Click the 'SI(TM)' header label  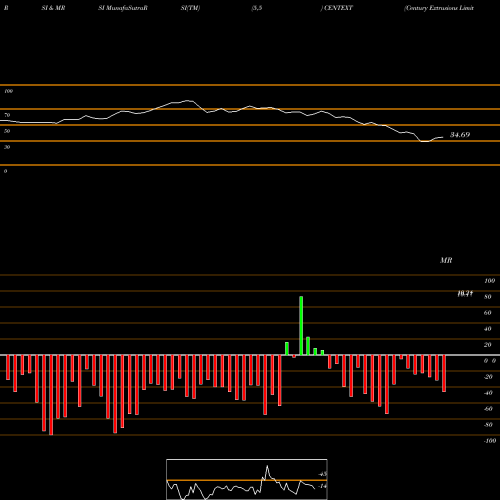tap(190, 8)
